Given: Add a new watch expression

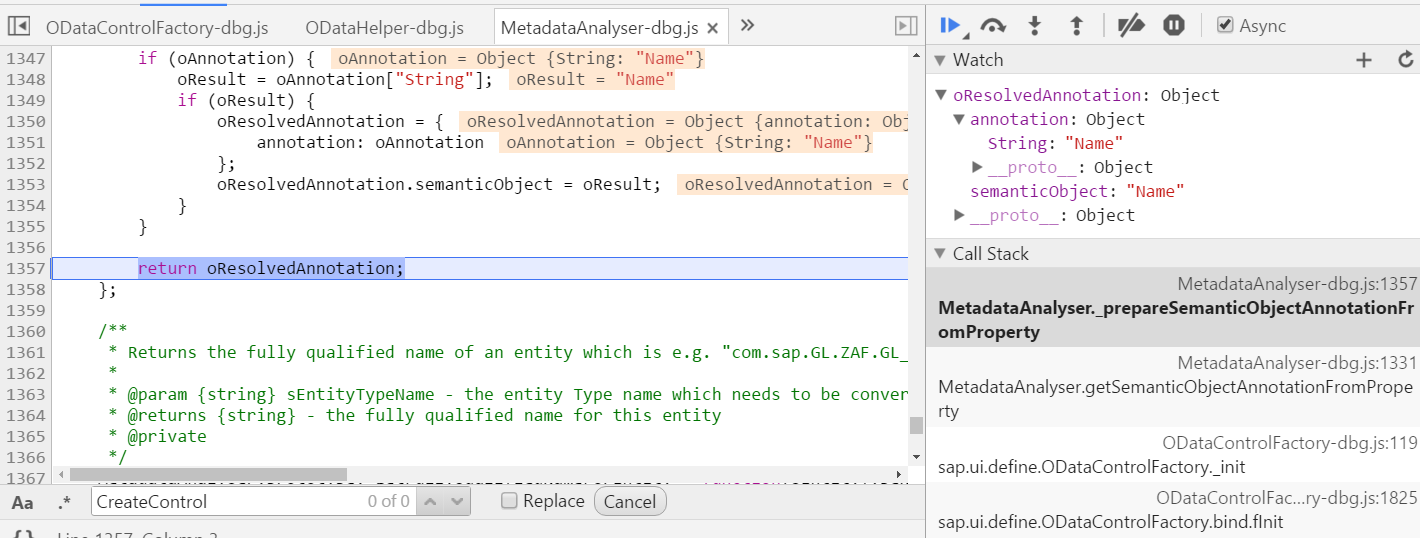Looking at the screenshot, I should tap(1364, 60).
